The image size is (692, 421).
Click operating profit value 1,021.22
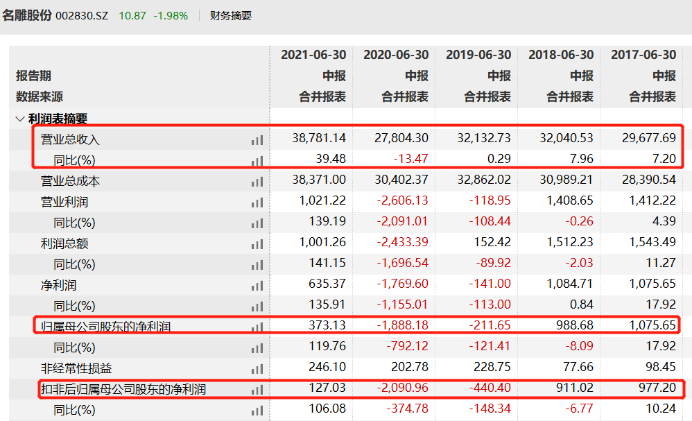(322, 201)
